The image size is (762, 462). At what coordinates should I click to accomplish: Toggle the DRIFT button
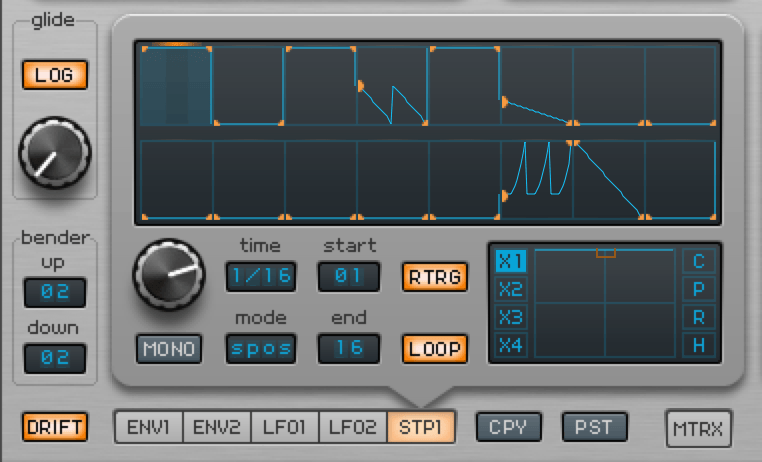(55, 427)
